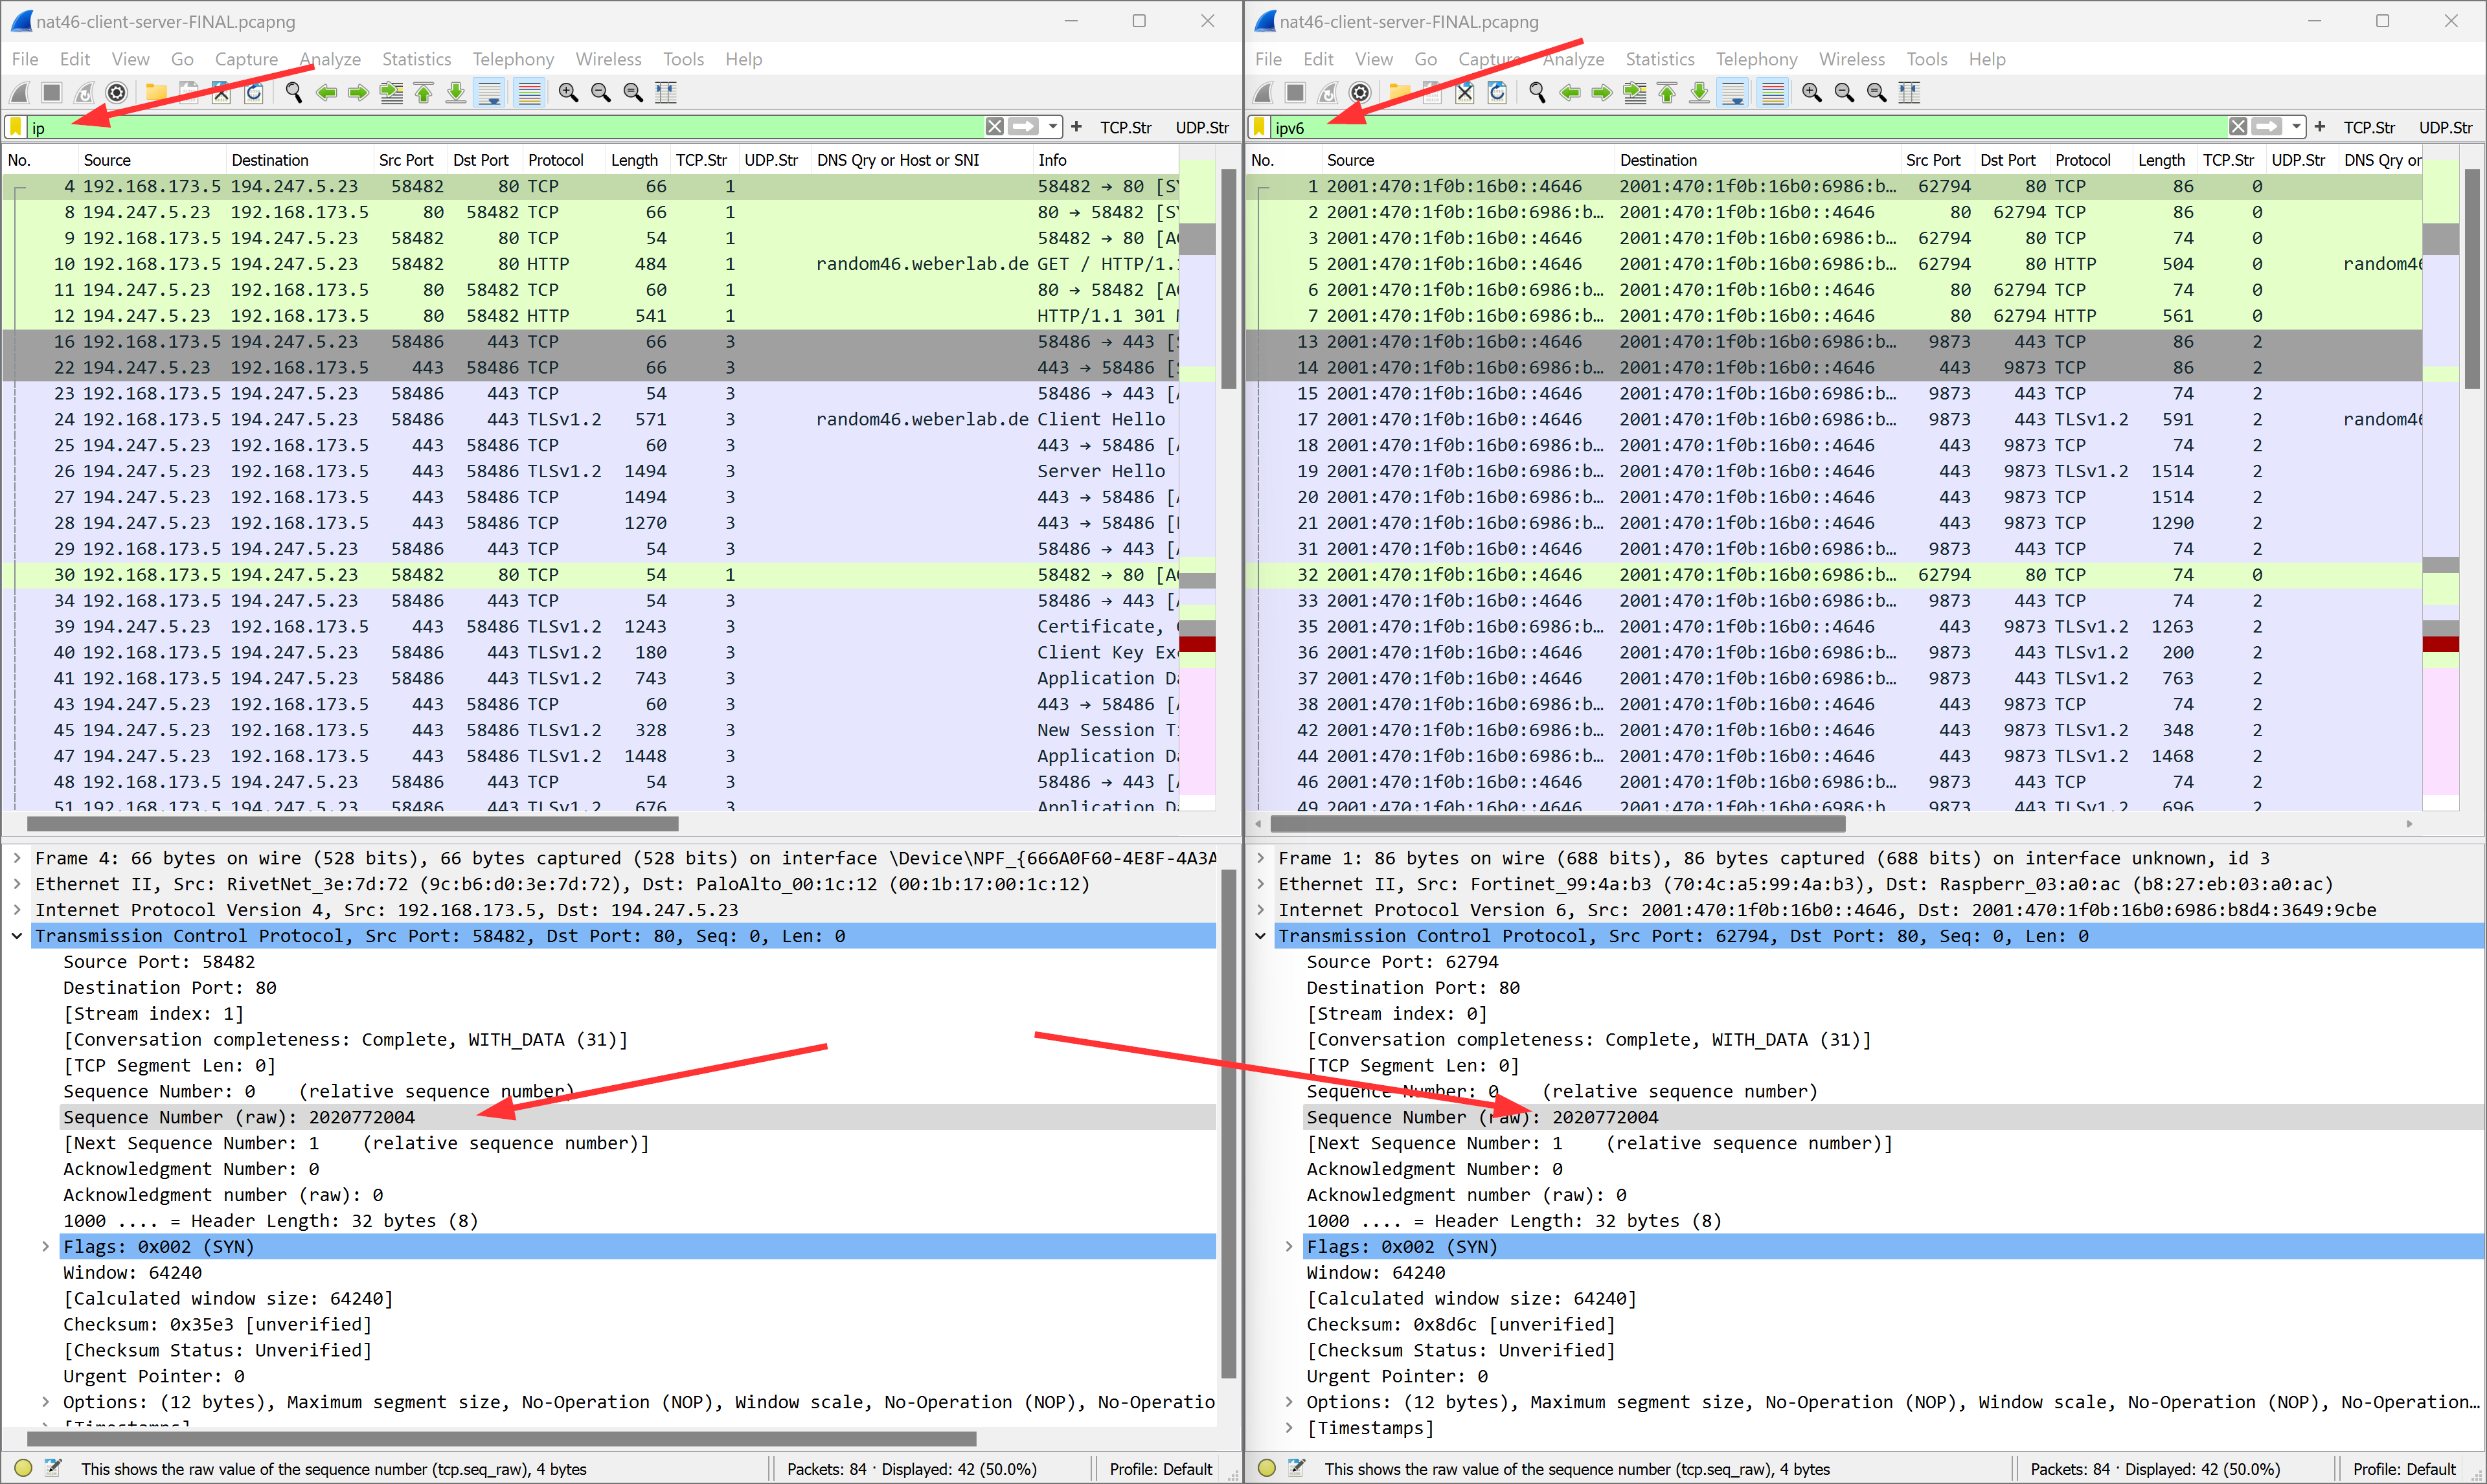Go to the first packet using the up arrow icon
Screen dimensions: 2487x1484
(424, 92)
